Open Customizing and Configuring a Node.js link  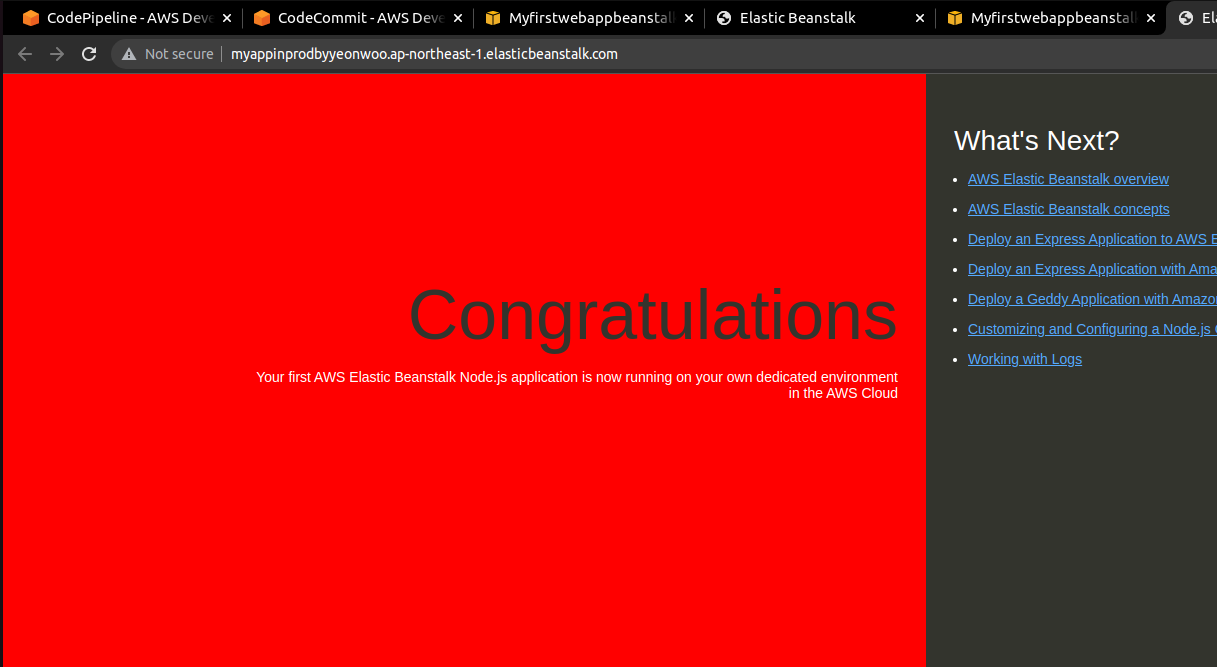pos(1092,329)
